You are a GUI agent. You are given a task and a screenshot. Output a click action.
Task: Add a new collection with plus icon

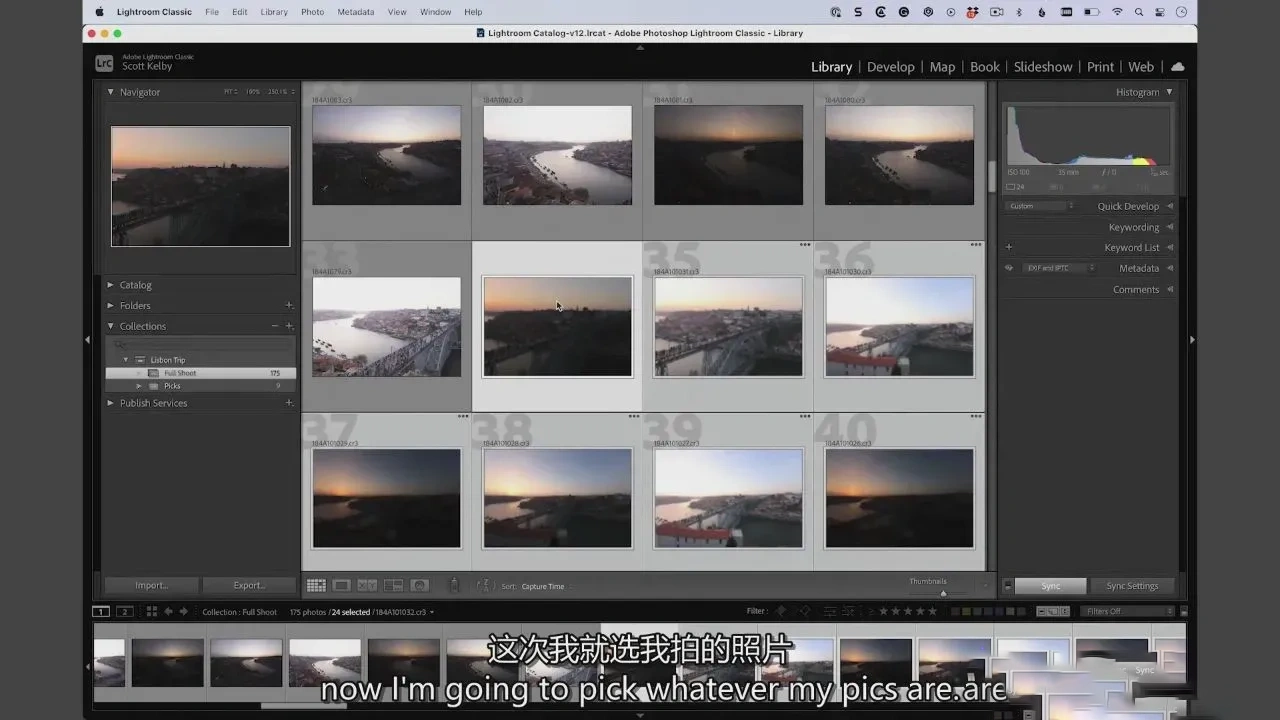[x=289, y=326]
